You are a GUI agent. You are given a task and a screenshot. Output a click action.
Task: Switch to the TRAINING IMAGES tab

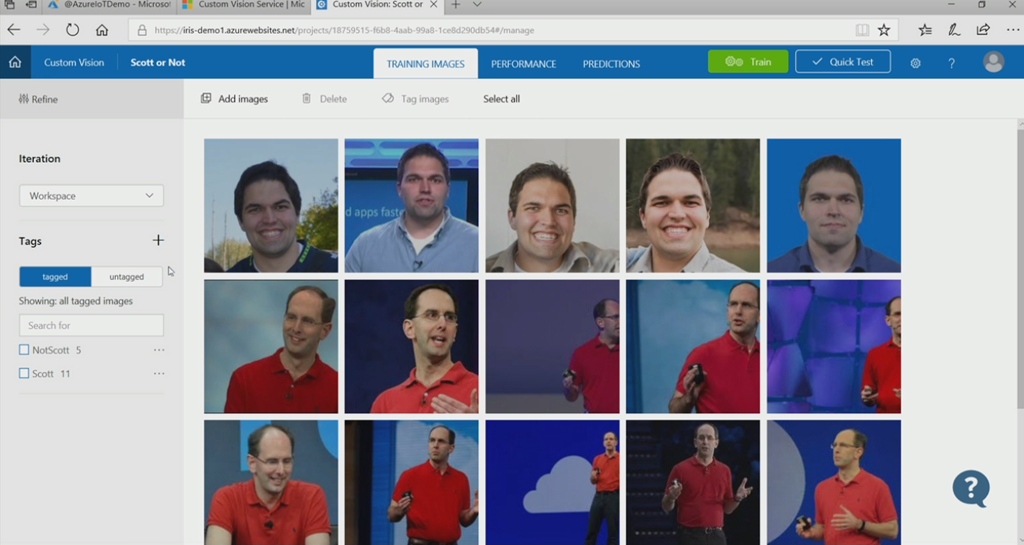point(426,64)
